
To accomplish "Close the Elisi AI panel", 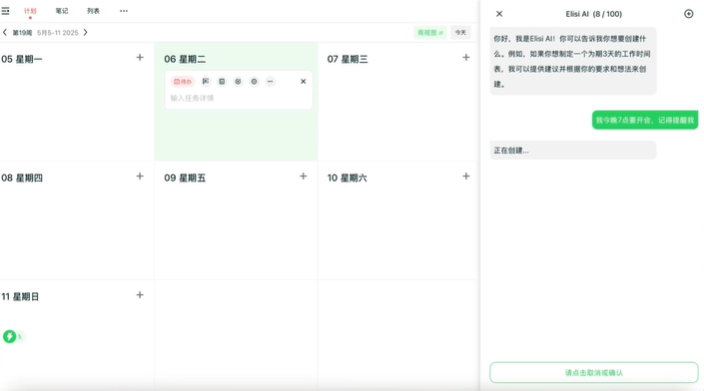I will [x=499, y=14].
